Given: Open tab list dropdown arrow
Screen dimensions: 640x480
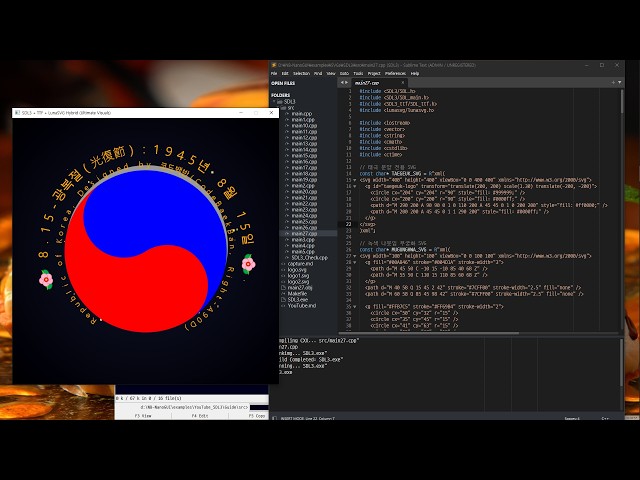Looking at the screenshot, I should tap(620, 82).
